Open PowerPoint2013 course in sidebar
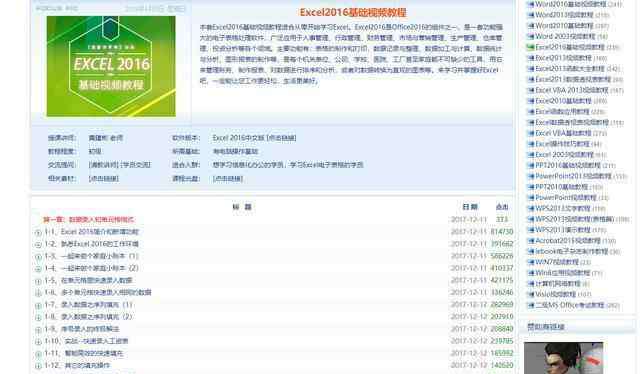640x374 pixels. (573, 176)
